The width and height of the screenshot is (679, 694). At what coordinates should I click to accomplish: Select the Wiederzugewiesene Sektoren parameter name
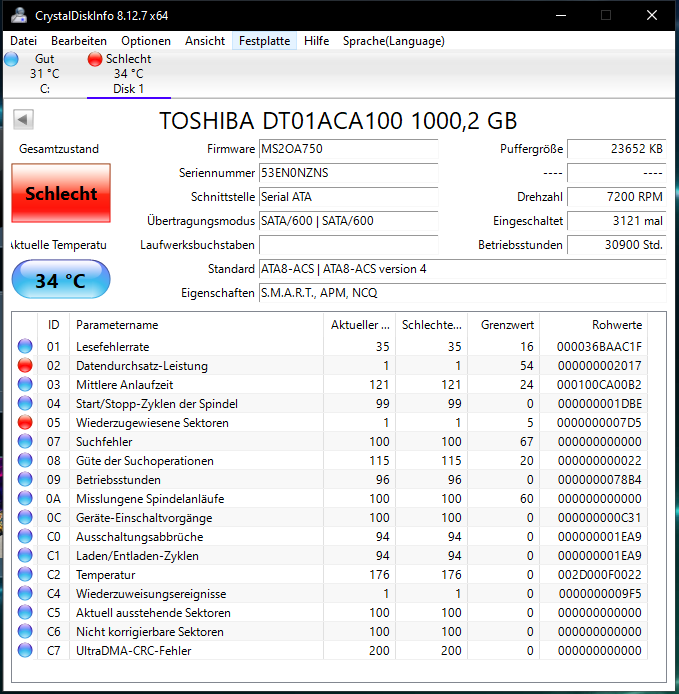coord(152,423)
